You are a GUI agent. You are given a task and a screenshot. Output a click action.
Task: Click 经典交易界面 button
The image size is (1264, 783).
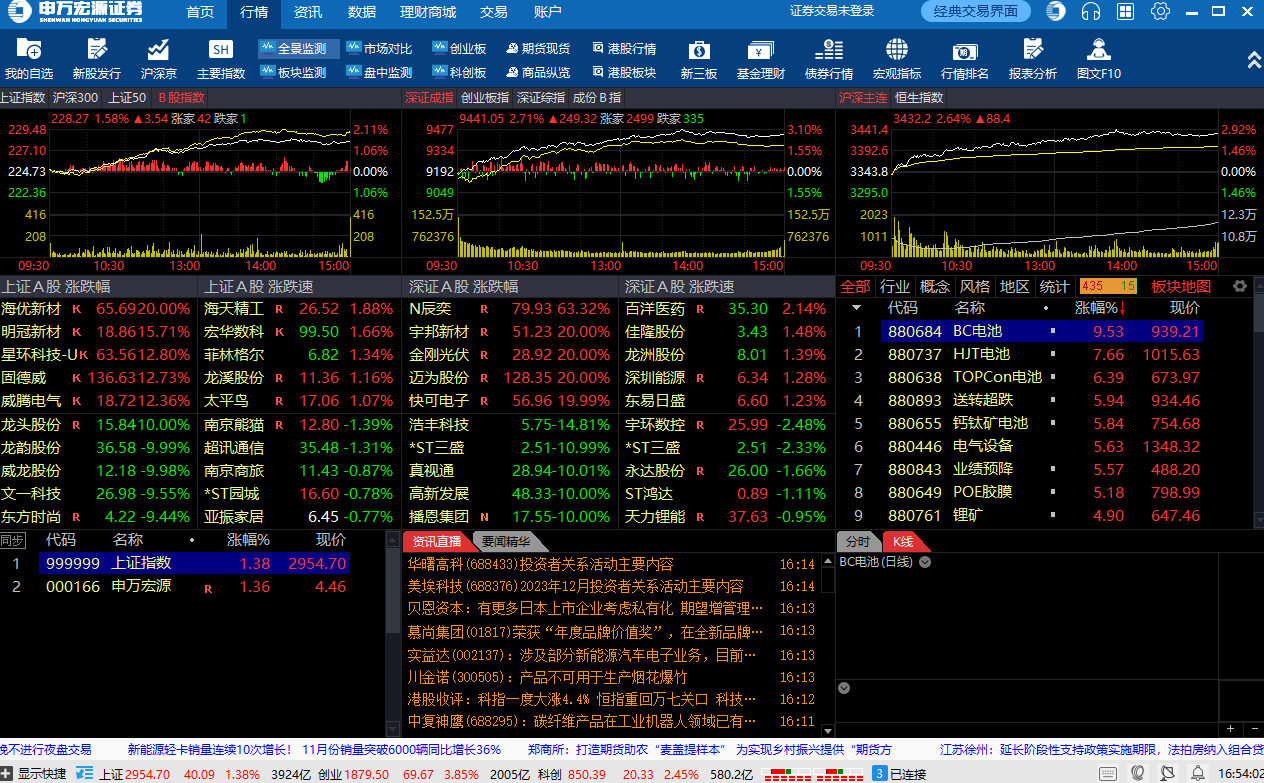tap(975, 11)
